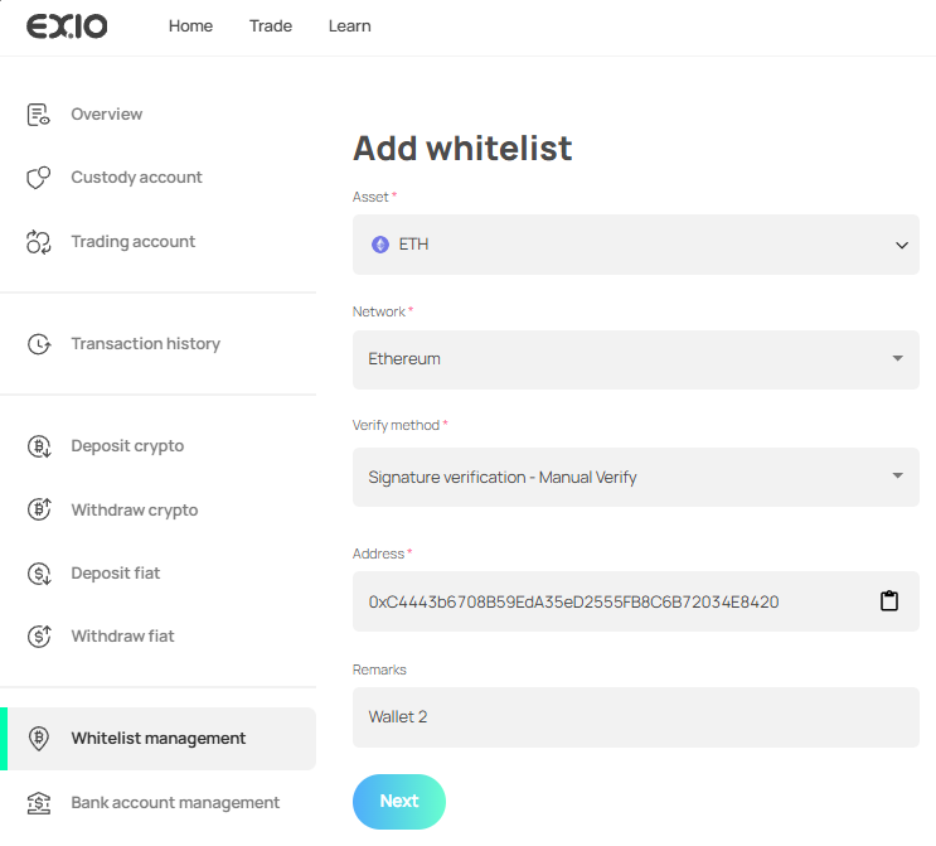Click the Deposit crypto coin icon

(38, 447)
